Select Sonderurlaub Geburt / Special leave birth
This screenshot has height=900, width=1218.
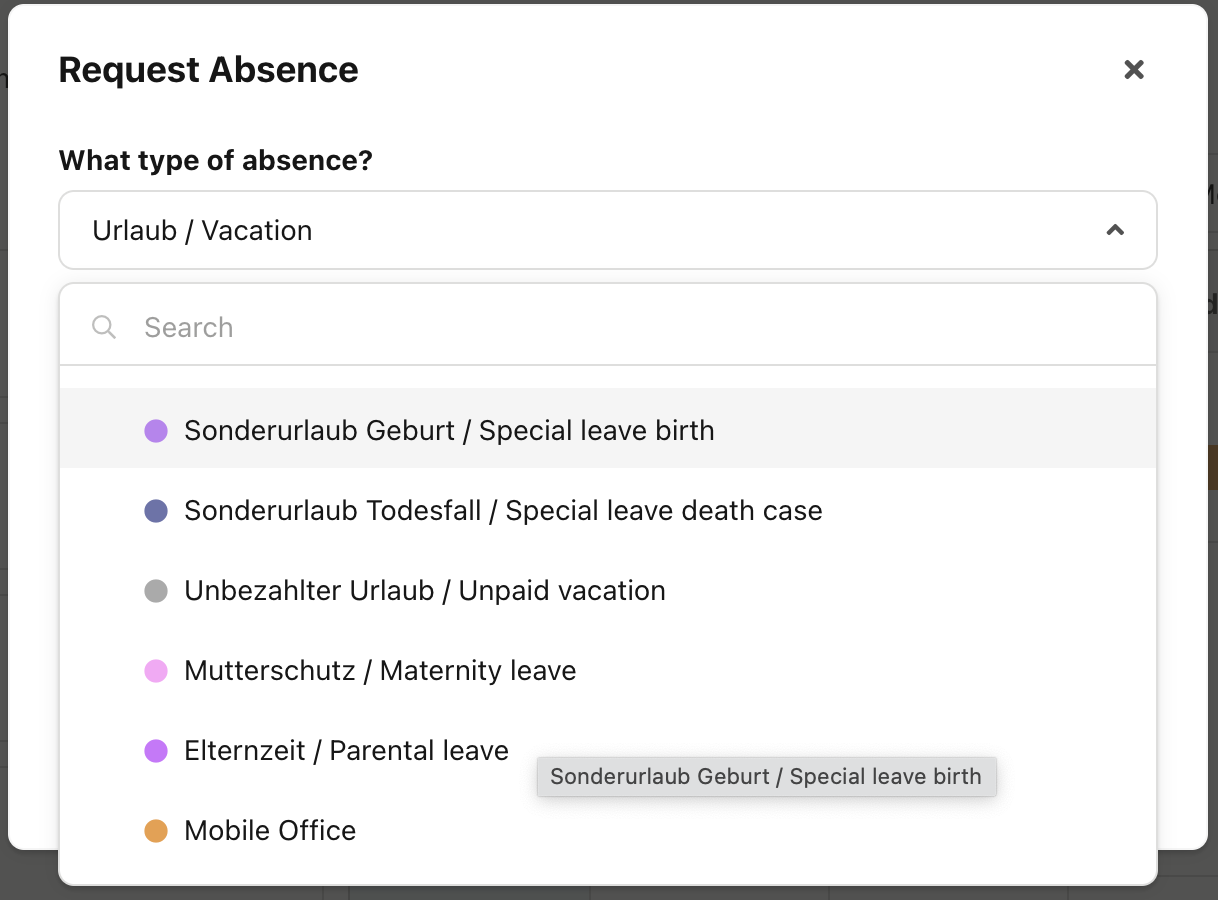pos(608,430)
